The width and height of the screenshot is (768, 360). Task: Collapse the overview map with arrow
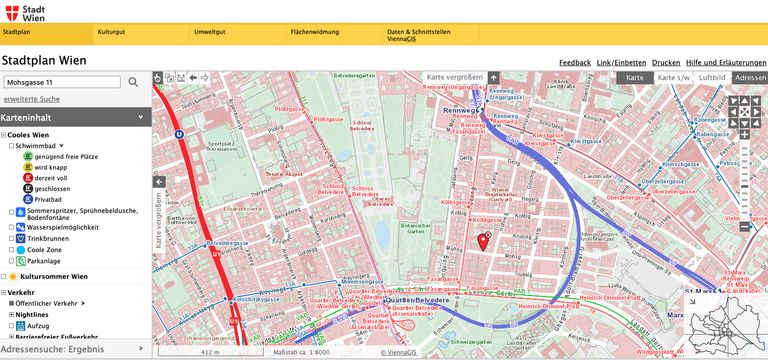pyautogui.click(x=692, y=302)
